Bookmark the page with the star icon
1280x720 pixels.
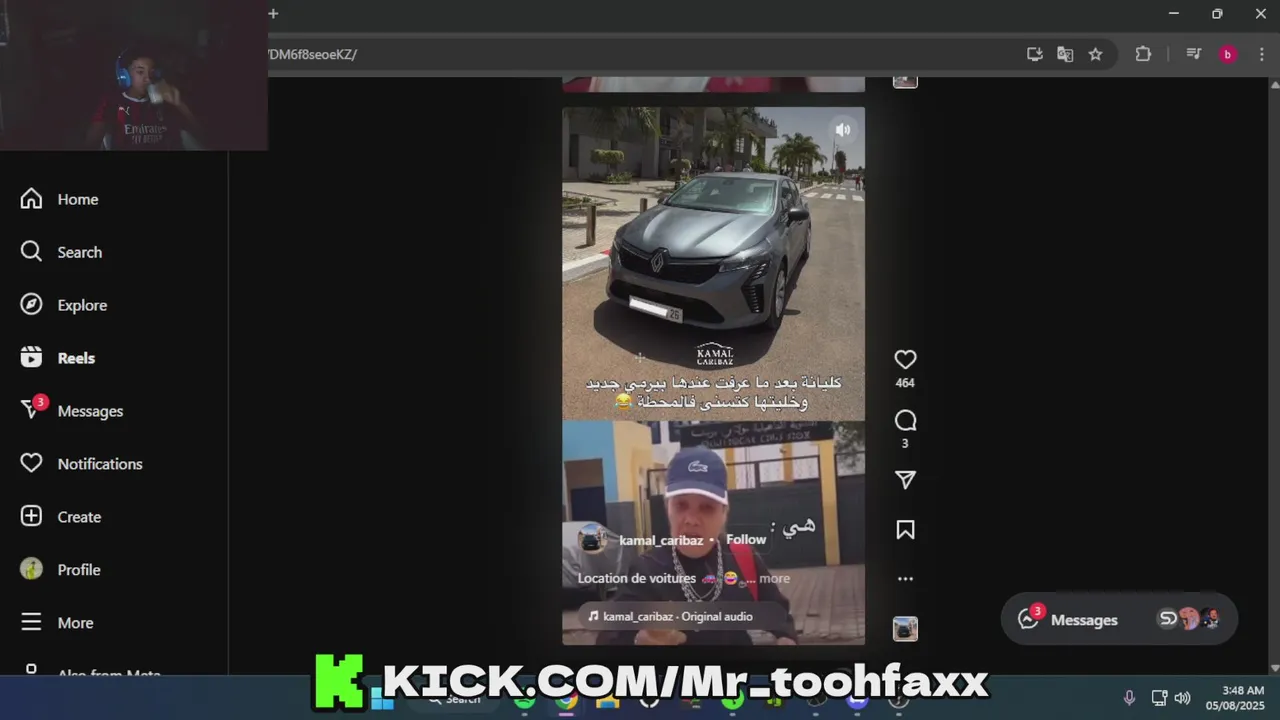1096,54
